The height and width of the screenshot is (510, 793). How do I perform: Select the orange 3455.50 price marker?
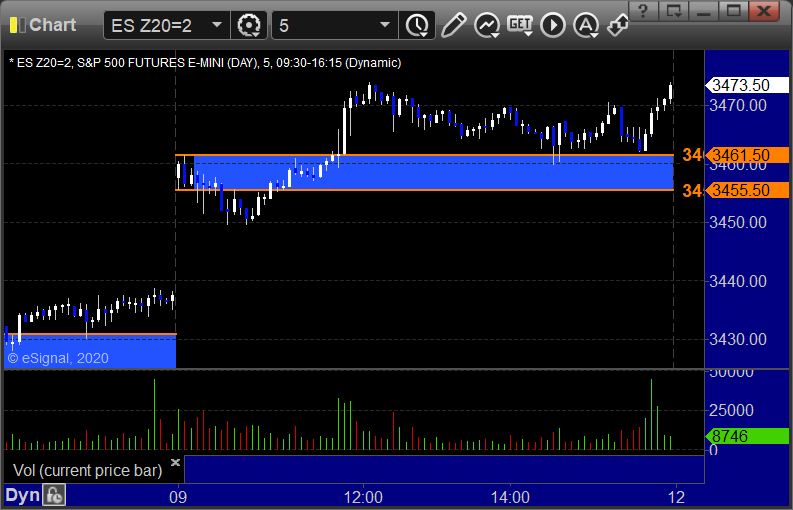click(747, 190)
